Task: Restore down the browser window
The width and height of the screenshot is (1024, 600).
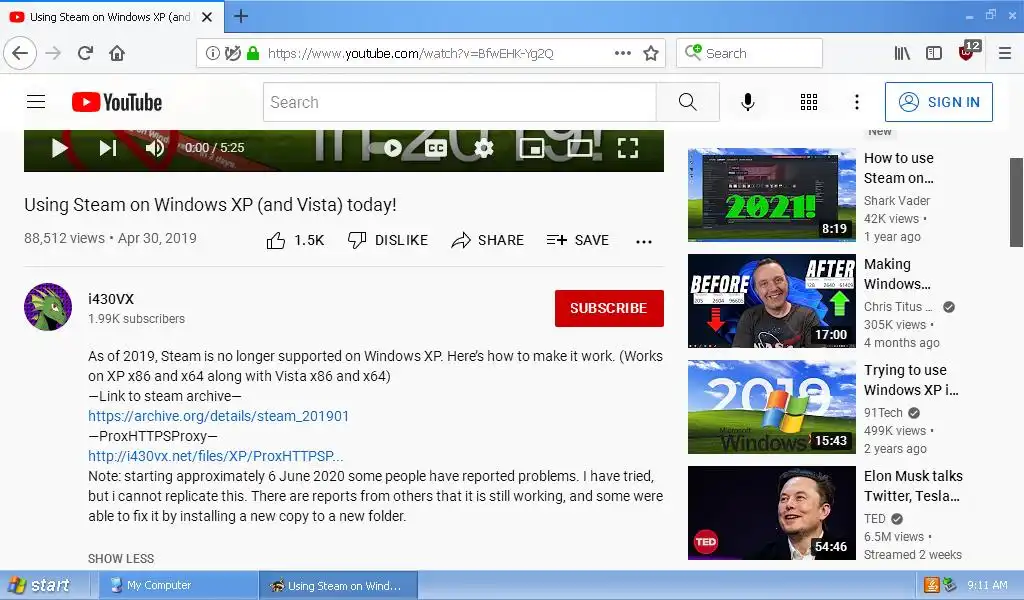Action: click(x=991, y=14)
